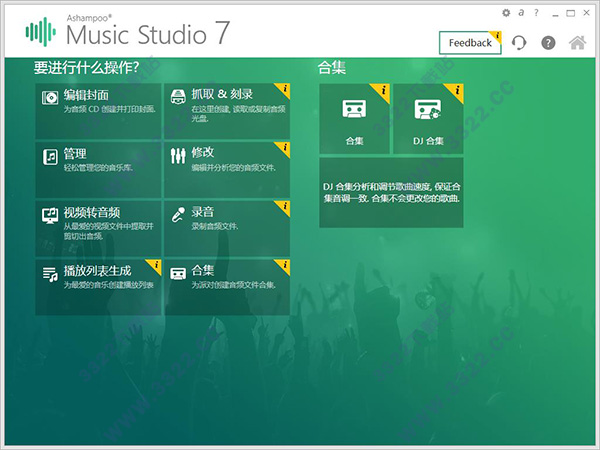This screenshot has width=600, height=450.
Task: Open support via the headset icon
Action: (519, 42)
